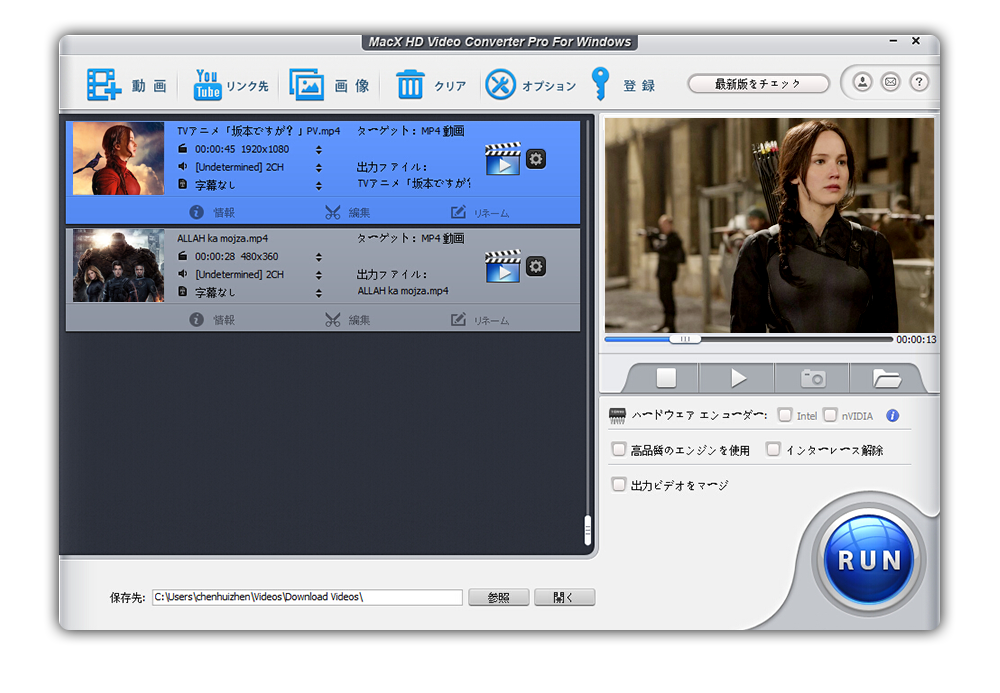Image resolution: width=1000 pixels, height=693 pixels.
Task: Open the gear settings for the TVアニメ video
Action: 536,159
